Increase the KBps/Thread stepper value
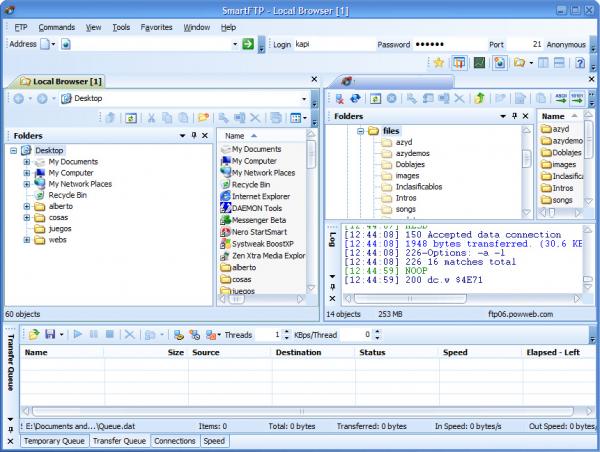This screenshot has height=452, width=600. 377,332
